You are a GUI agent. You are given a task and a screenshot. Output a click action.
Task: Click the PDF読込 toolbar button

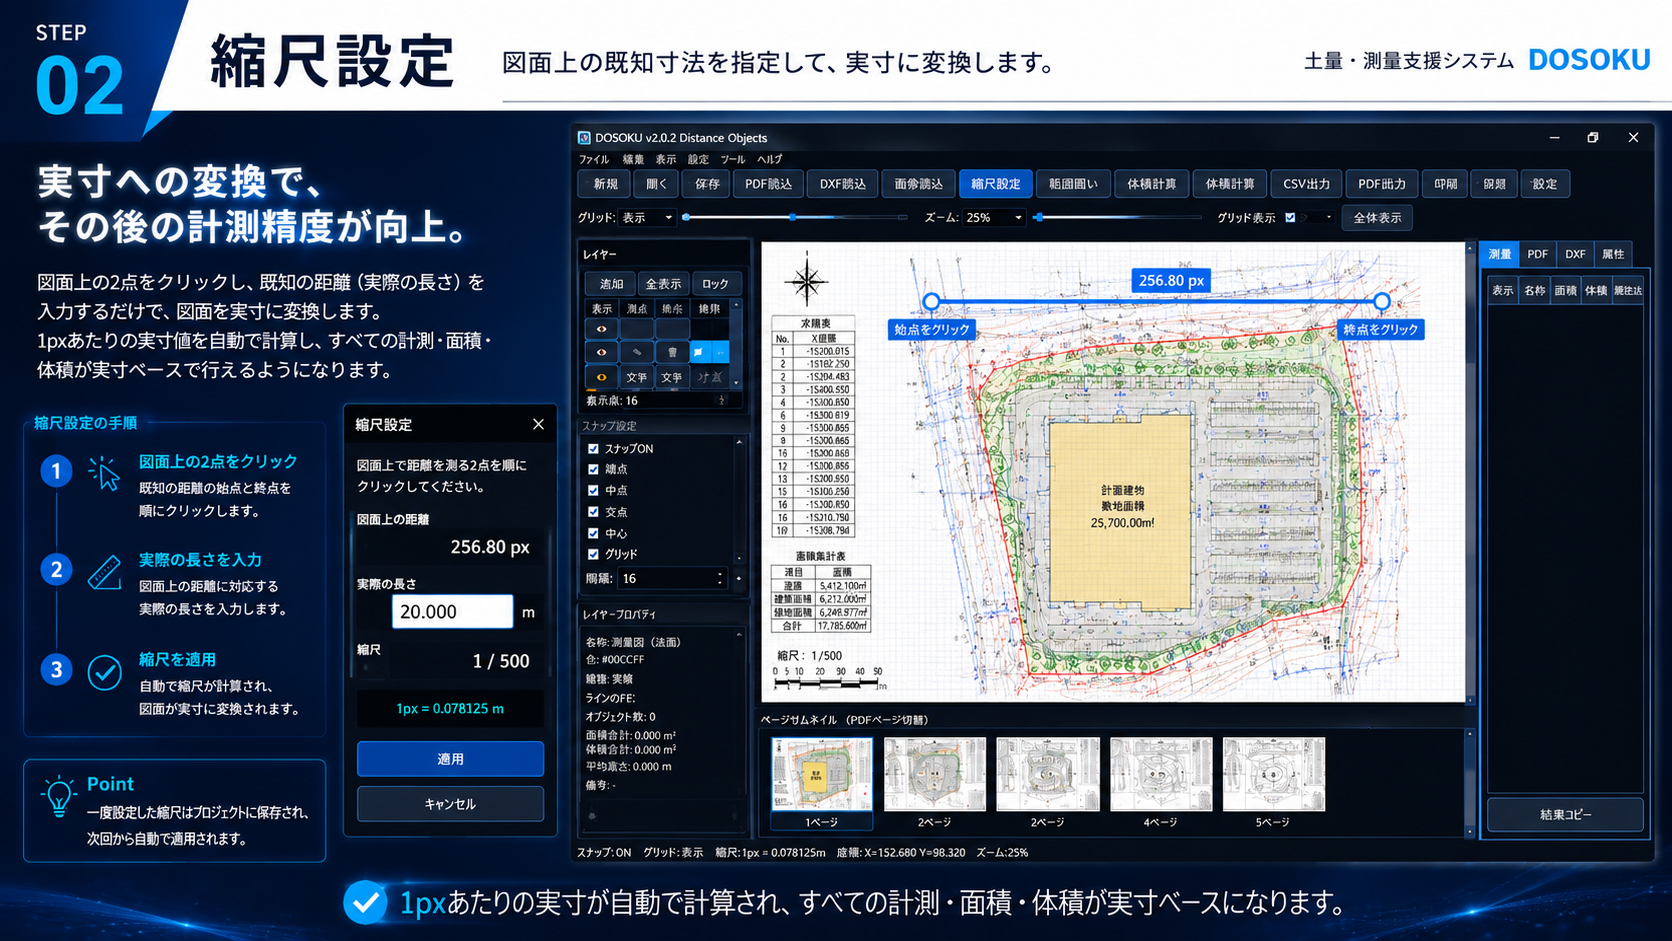[768, 184]
